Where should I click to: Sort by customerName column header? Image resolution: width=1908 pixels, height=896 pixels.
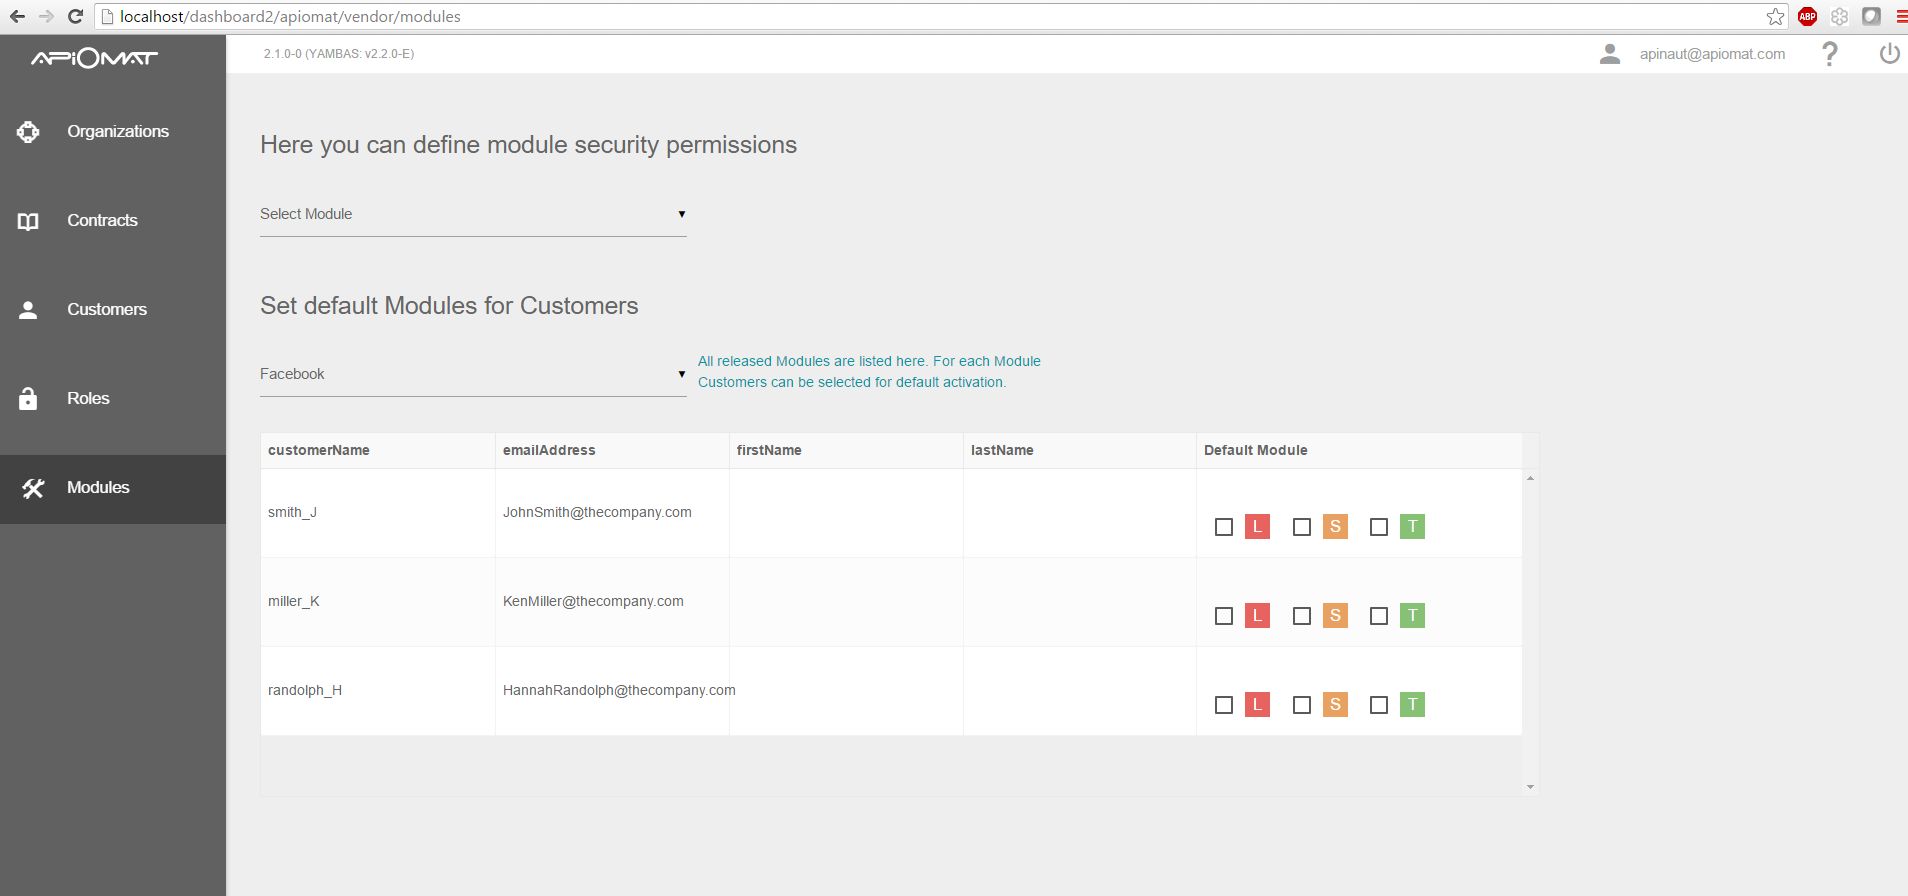click(x=319, y=450)
